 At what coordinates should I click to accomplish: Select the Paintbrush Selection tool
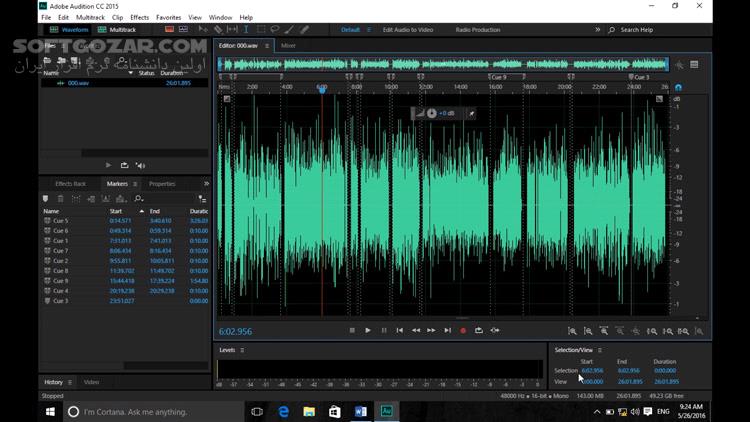point(289,30)
